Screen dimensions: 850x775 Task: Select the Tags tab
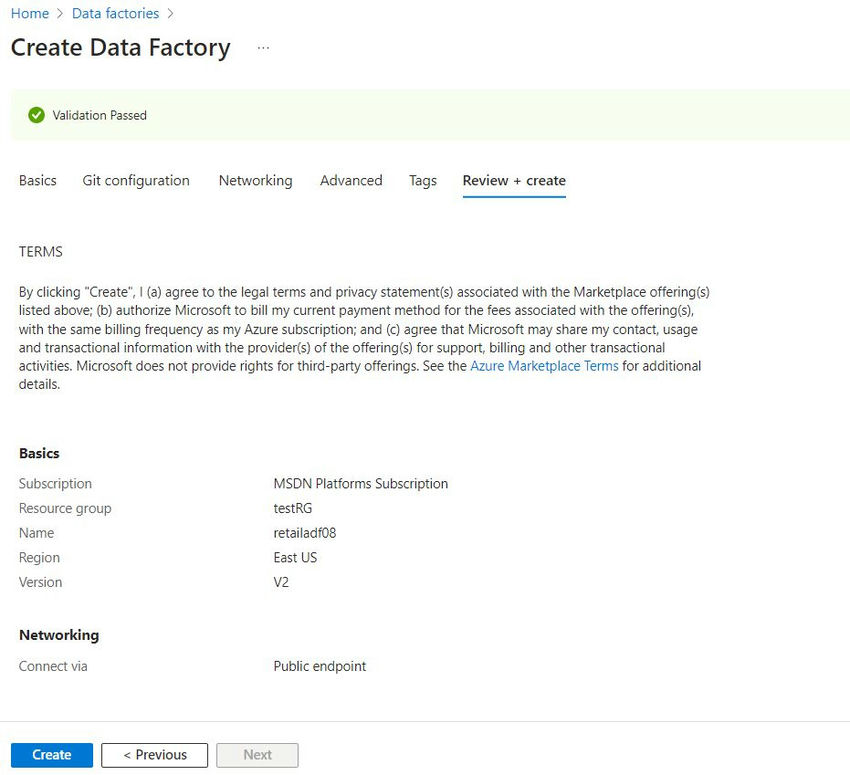[423, 180]
